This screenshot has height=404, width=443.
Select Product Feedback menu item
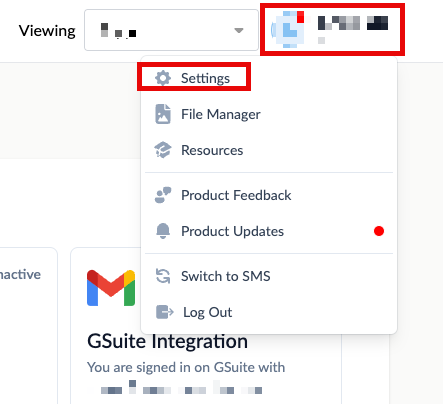point(269,195)
